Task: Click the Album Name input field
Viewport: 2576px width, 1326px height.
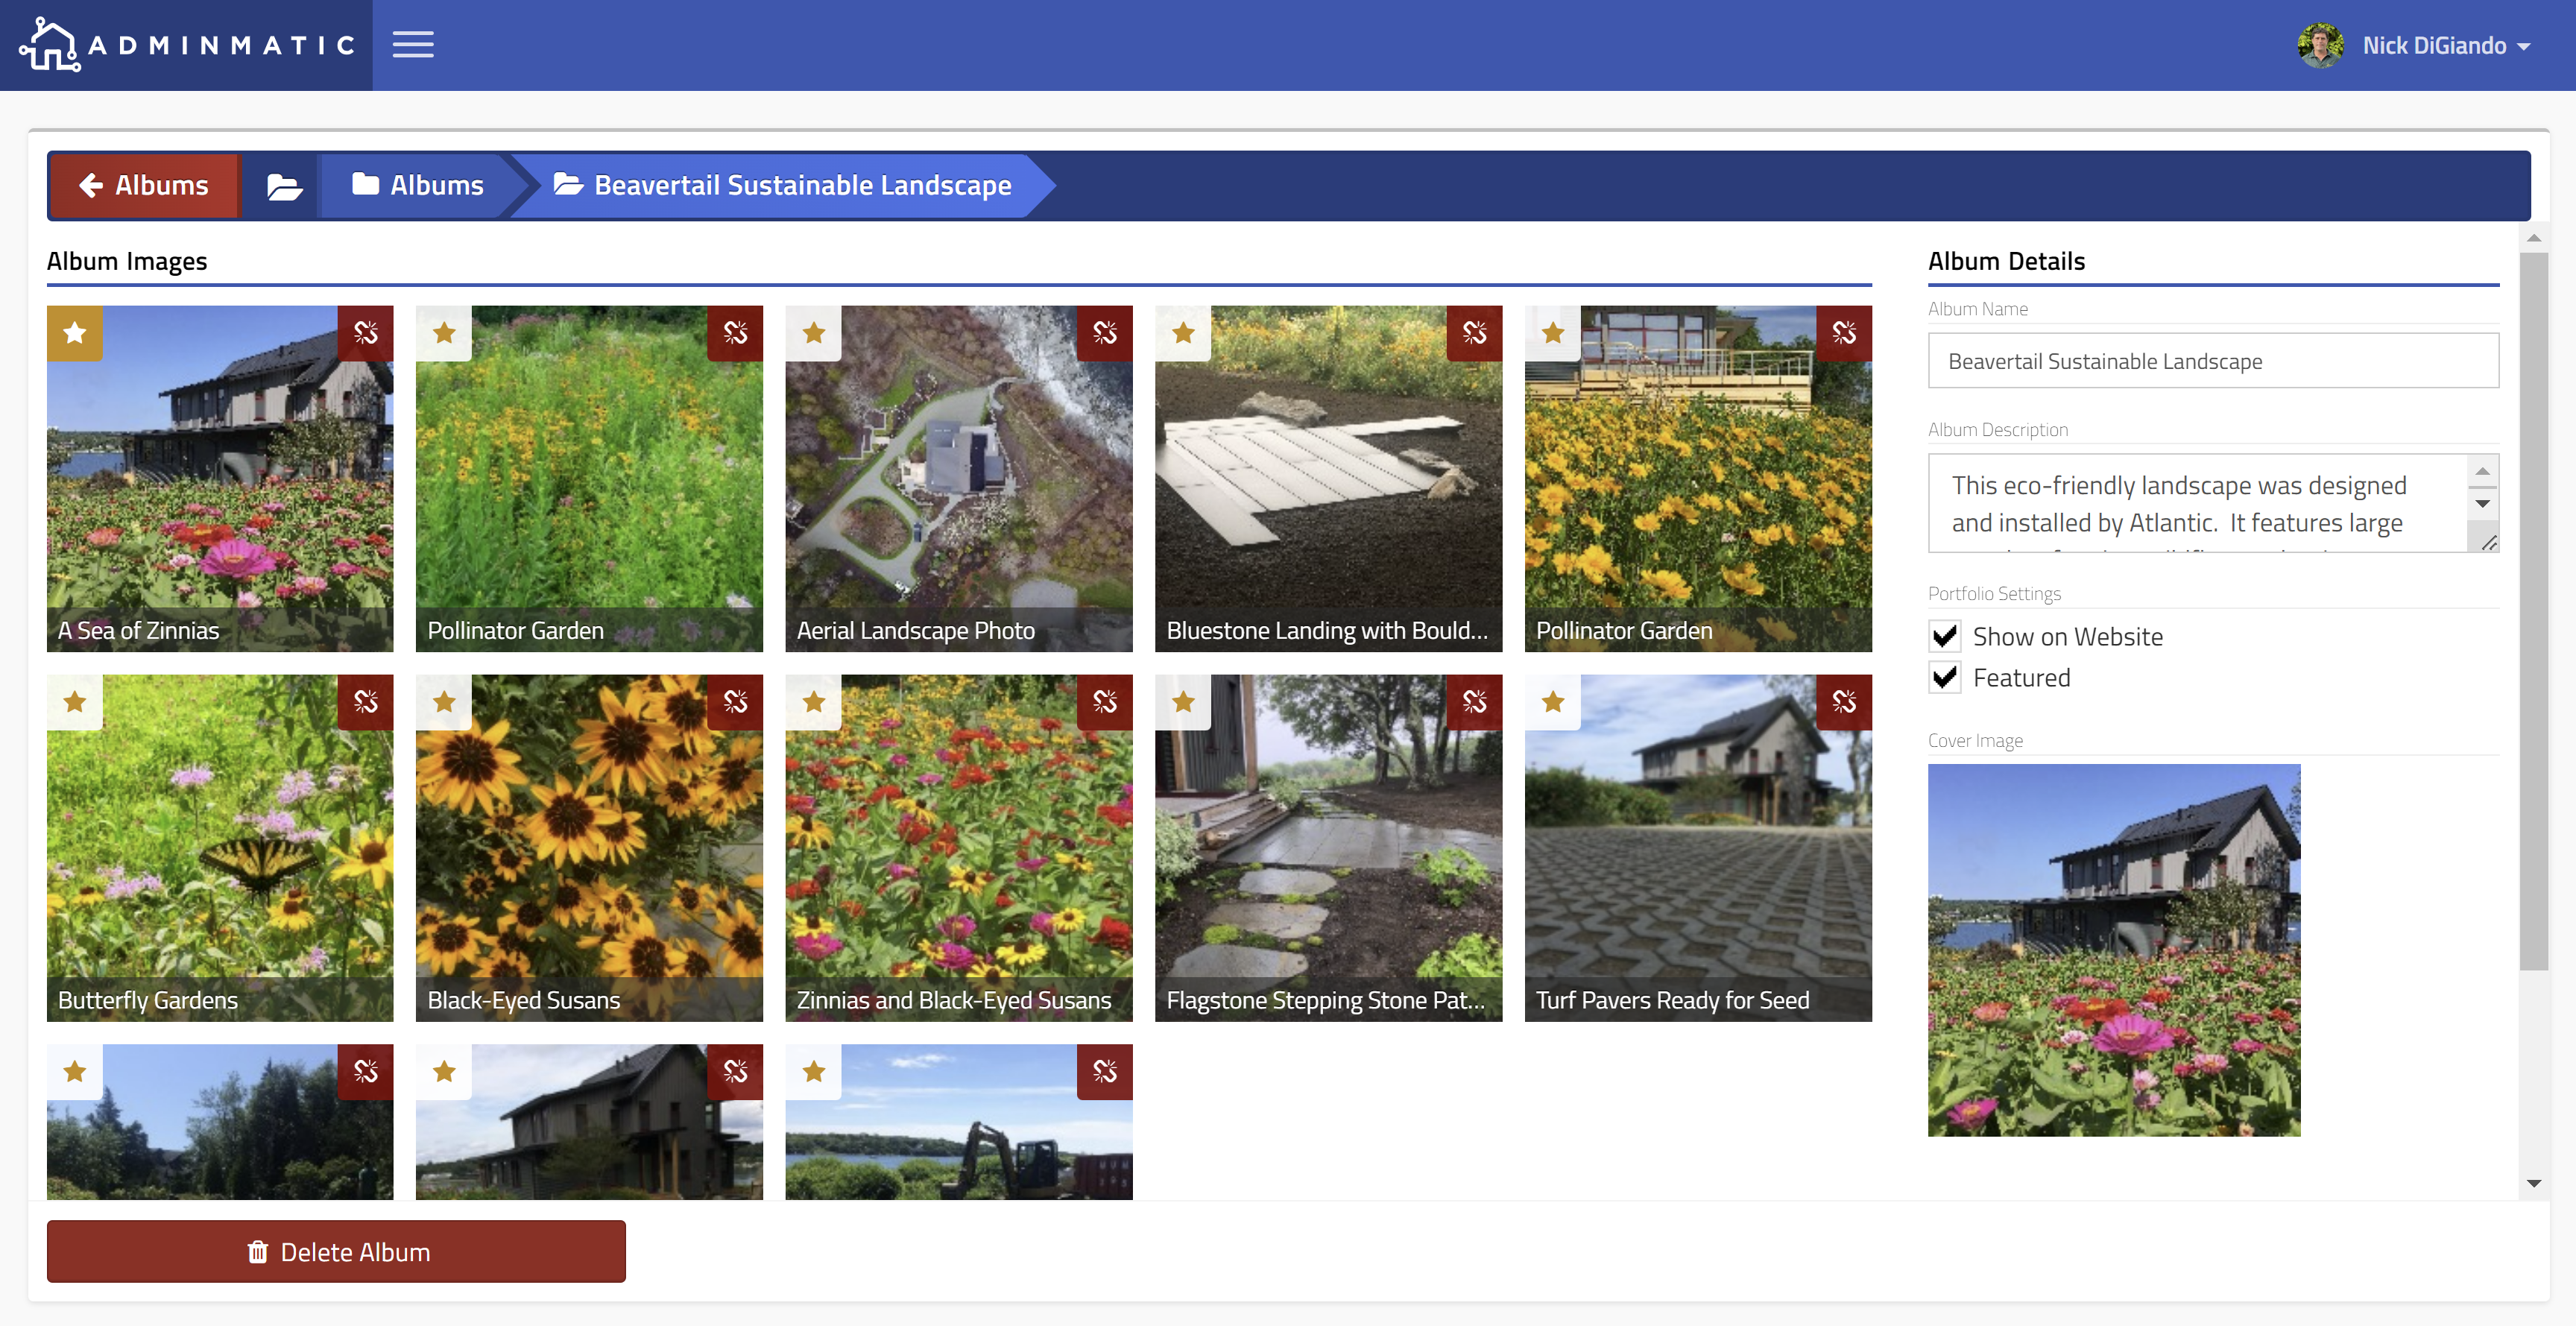Action: pos(2213,361)
